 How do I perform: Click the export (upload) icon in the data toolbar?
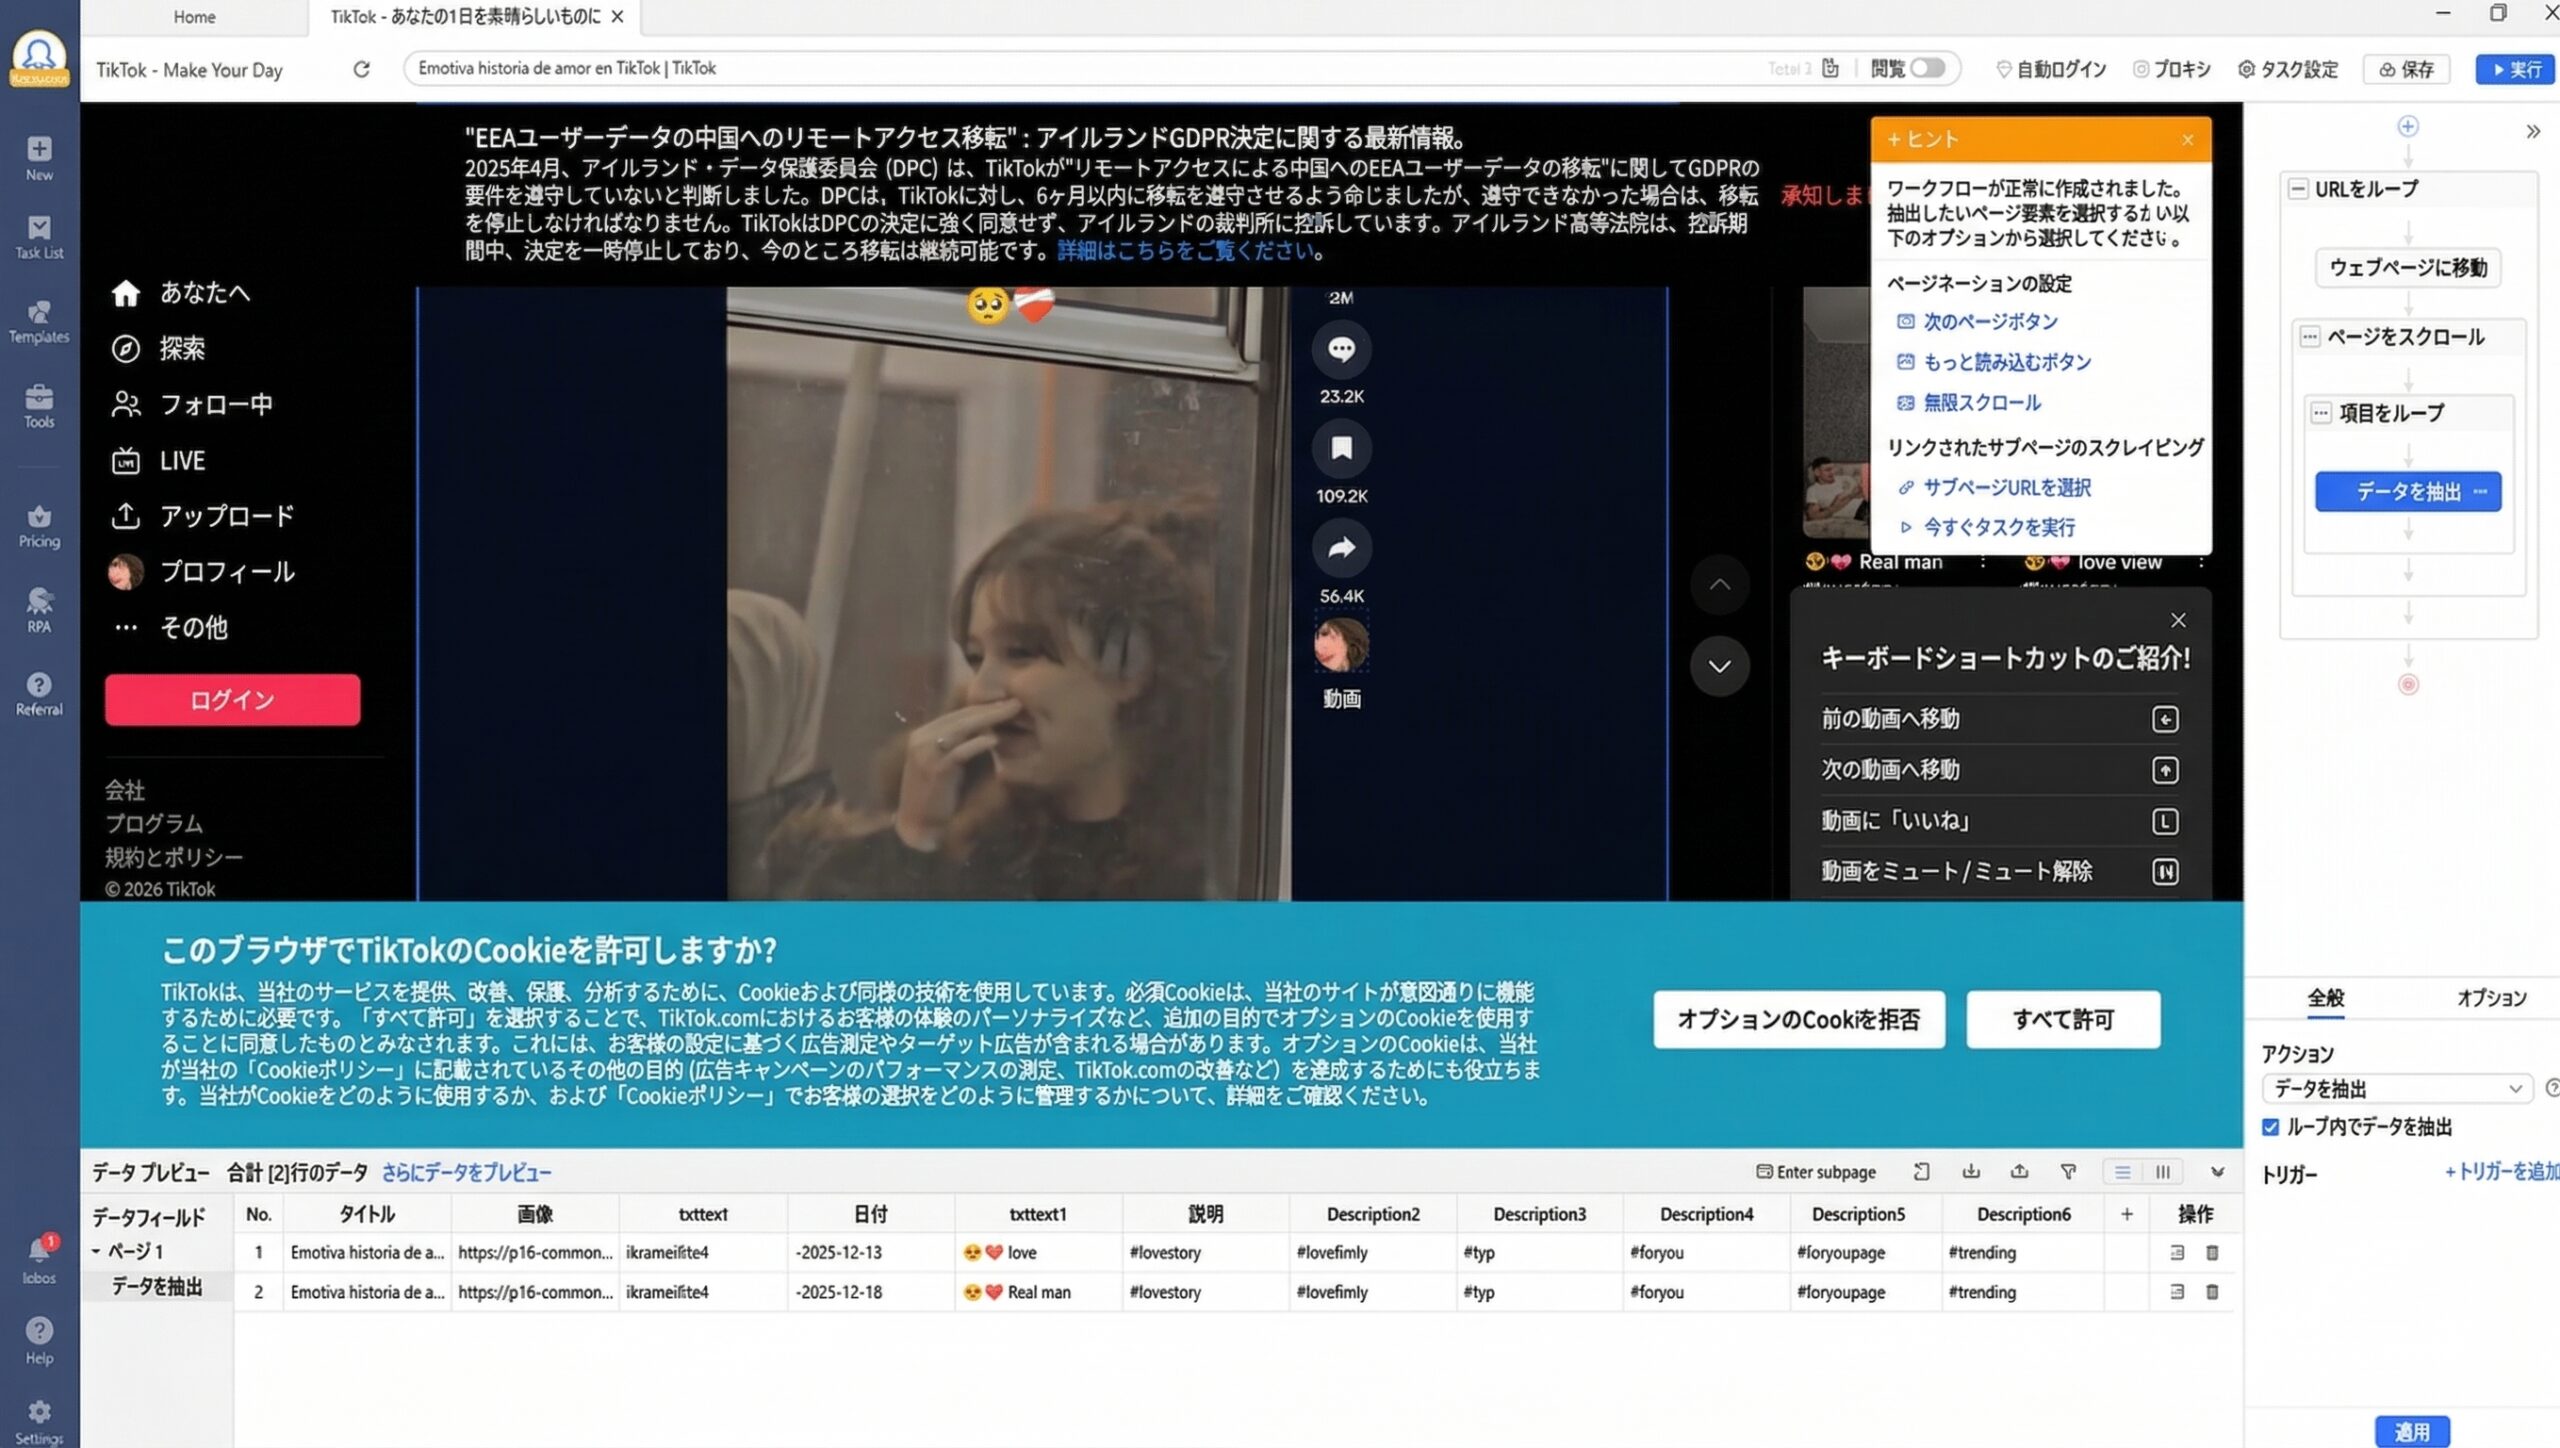[x=2022, y=1171]
